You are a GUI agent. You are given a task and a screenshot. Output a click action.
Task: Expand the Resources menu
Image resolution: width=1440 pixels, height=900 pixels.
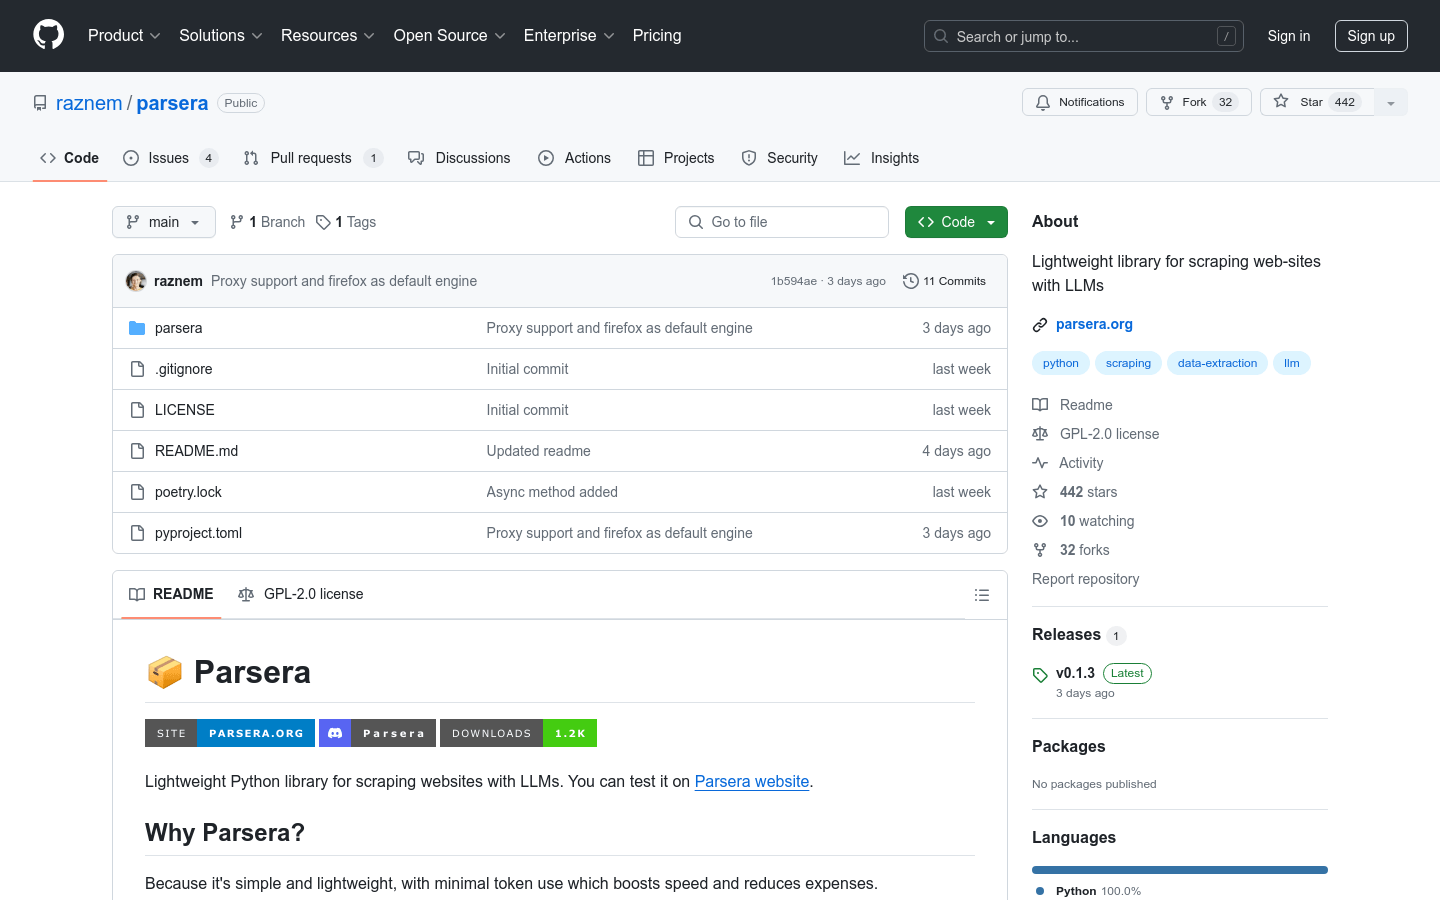point(328,35)
